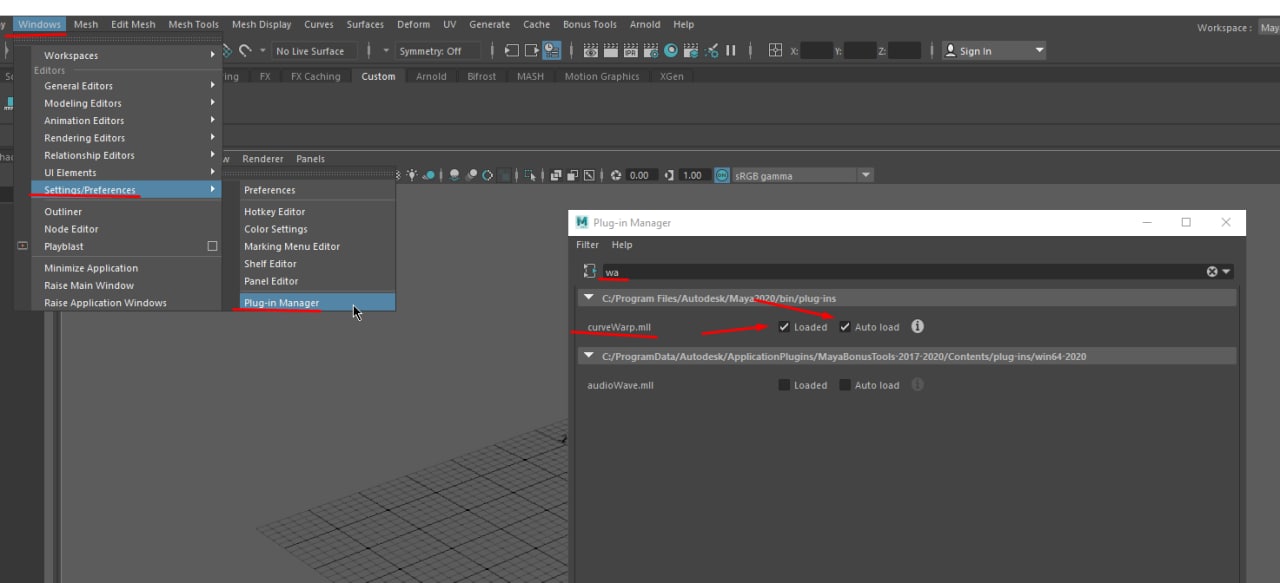
Task: Toggle the X-Ray Active Components icon
Action: tap(573, 175)
